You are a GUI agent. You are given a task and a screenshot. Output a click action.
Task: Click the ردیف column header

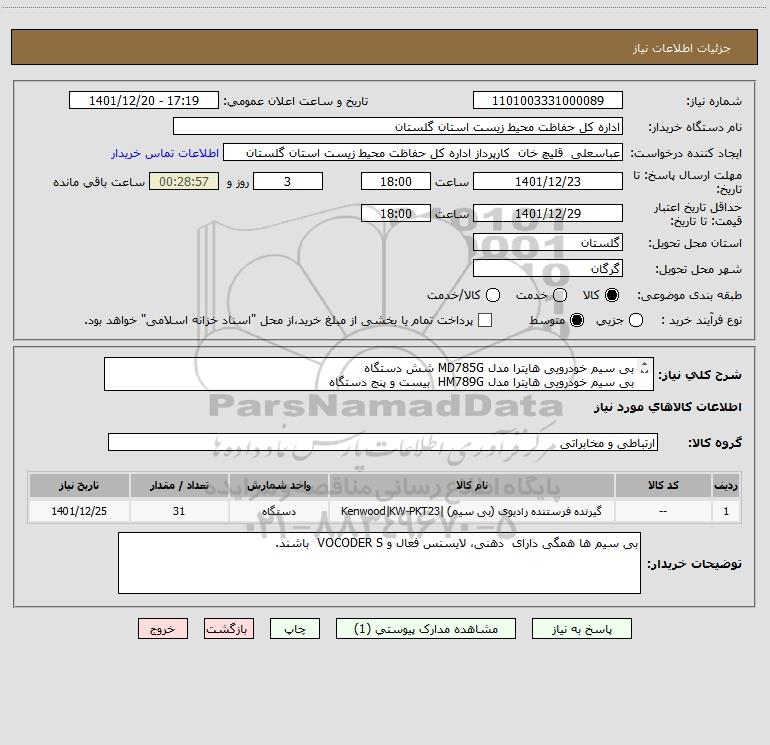click(x=726, y=485)
